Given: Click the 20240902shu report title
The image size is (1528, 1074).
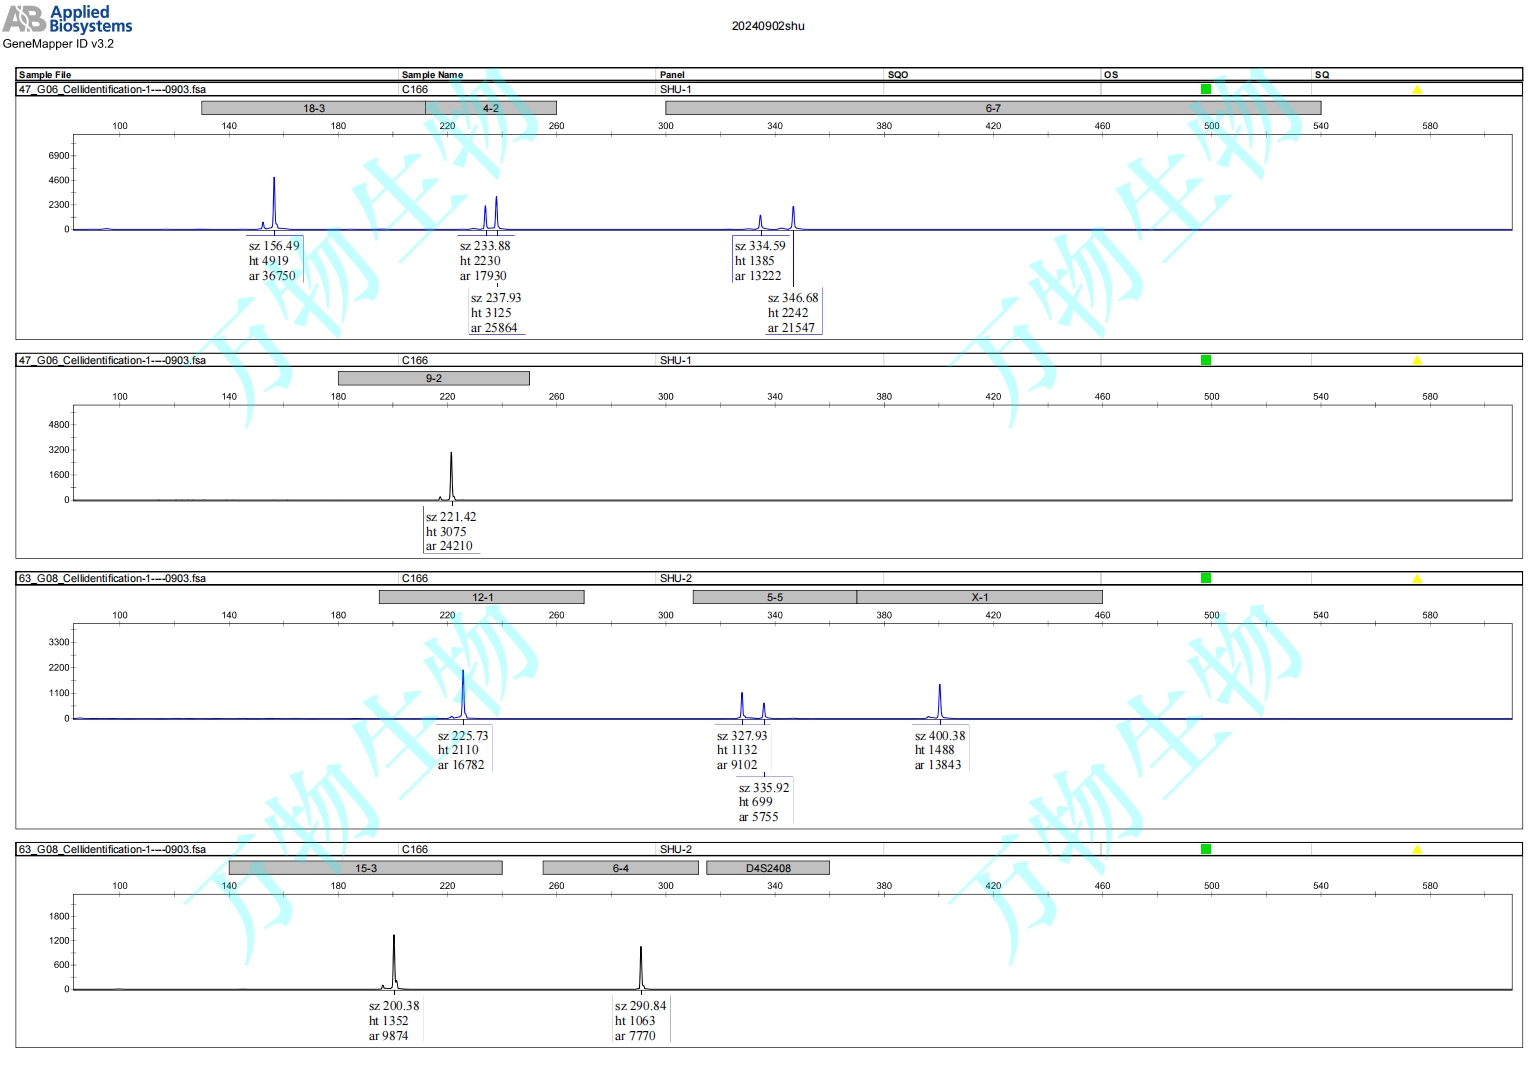Looking at the screenshot, I should coord(767,26).
